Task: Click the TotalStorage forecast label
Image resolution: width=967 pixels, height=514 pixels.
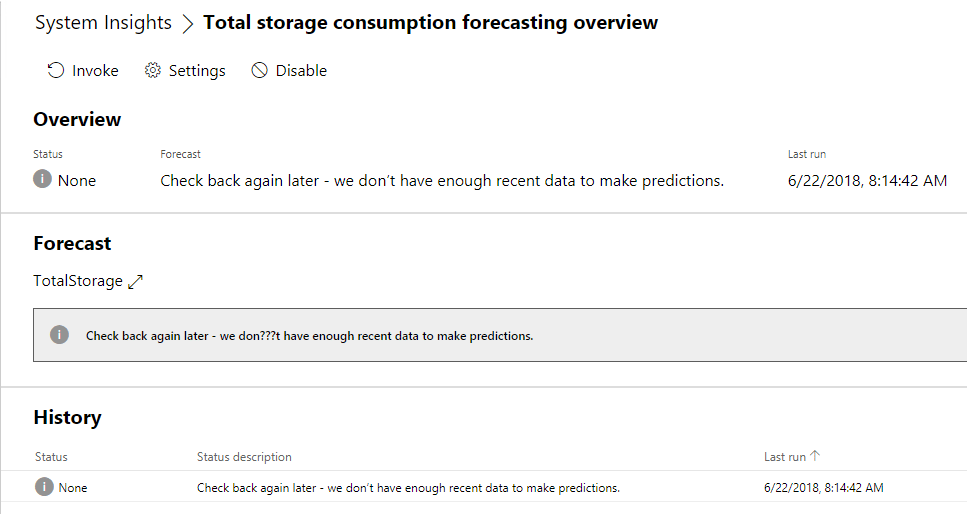Action: [x=78, y=282]
